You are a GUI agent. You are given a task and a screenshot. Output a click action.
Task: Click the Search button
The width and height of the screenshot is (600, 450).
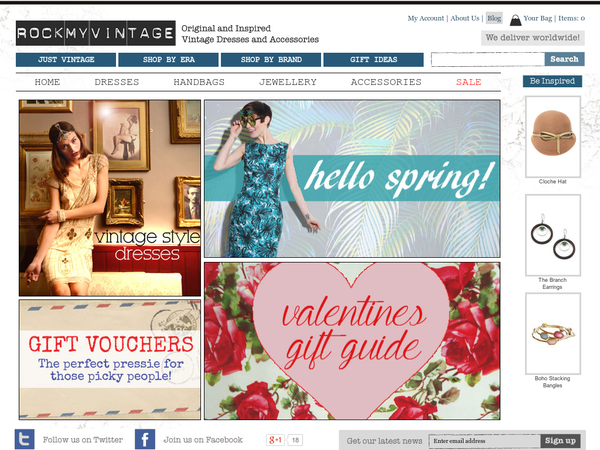pos(564,59)
